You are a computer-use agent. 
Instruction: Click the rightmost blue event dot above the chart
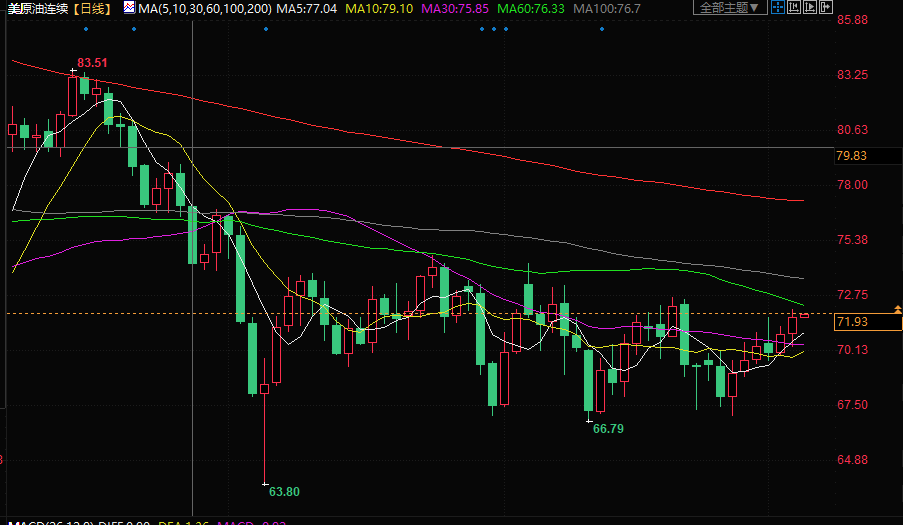click(x=601, y=28)
